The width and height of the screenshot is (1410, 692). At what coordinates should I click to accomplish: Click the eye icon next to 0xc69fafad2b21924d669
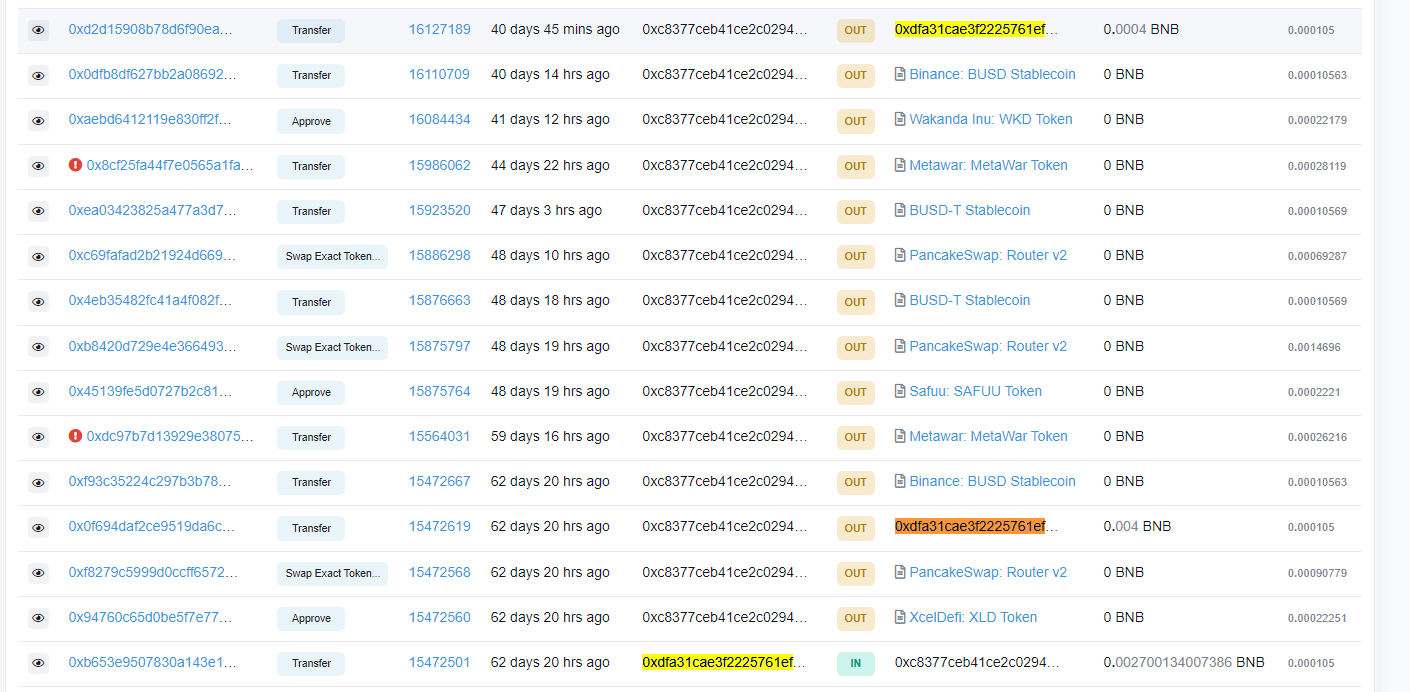coord(38,256)
